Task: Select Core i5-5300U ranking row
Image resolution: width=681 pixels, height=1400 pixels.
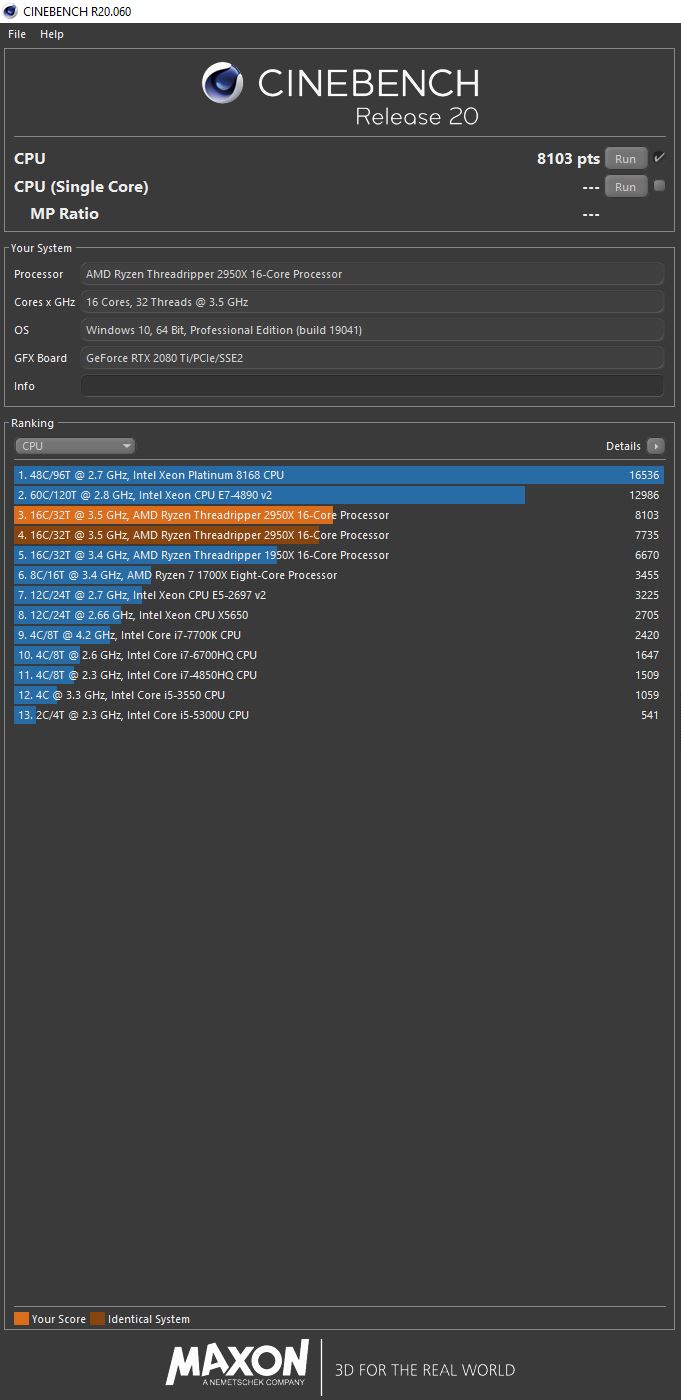Action: coord(339,715)
